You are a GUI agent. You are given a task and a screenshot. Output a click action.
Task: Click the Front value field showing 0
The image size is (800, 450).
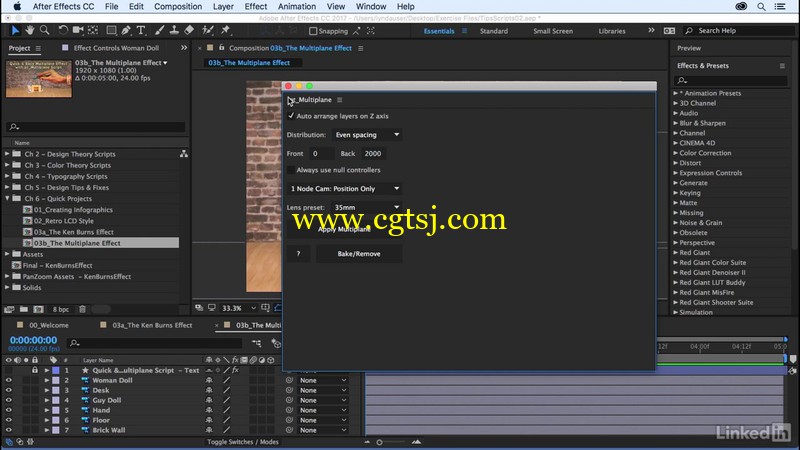click(x=321, y=154)
